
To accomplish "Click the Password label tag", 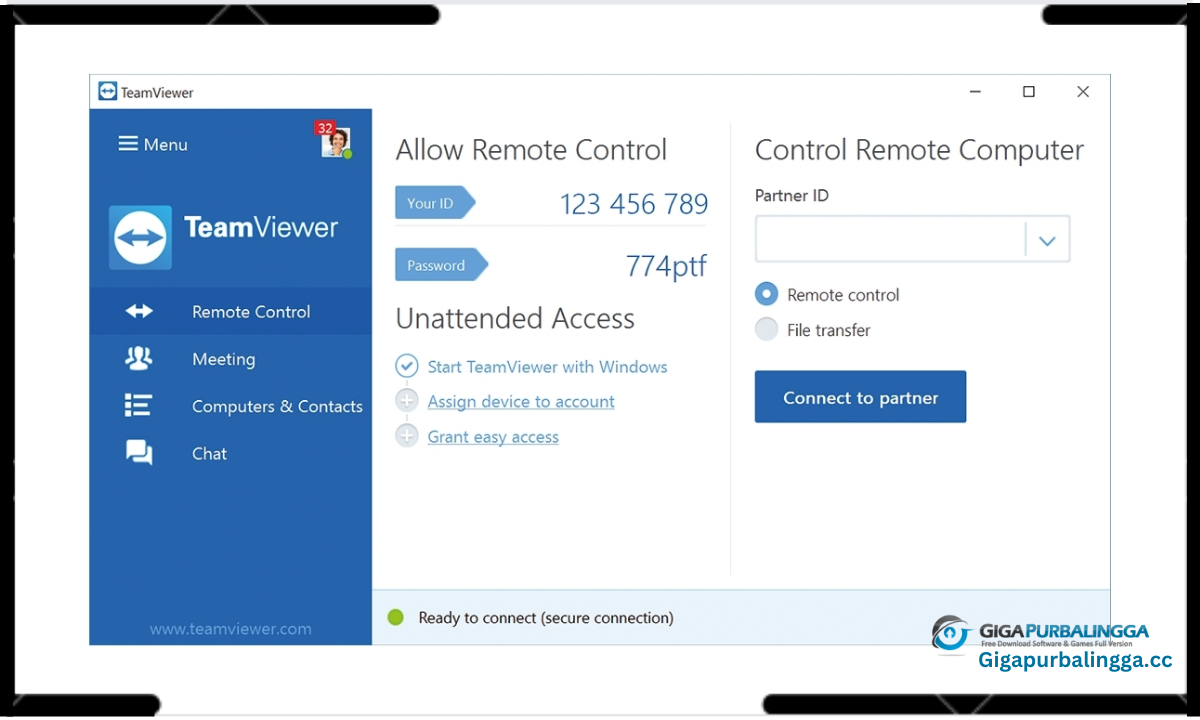I will point(440,265).
